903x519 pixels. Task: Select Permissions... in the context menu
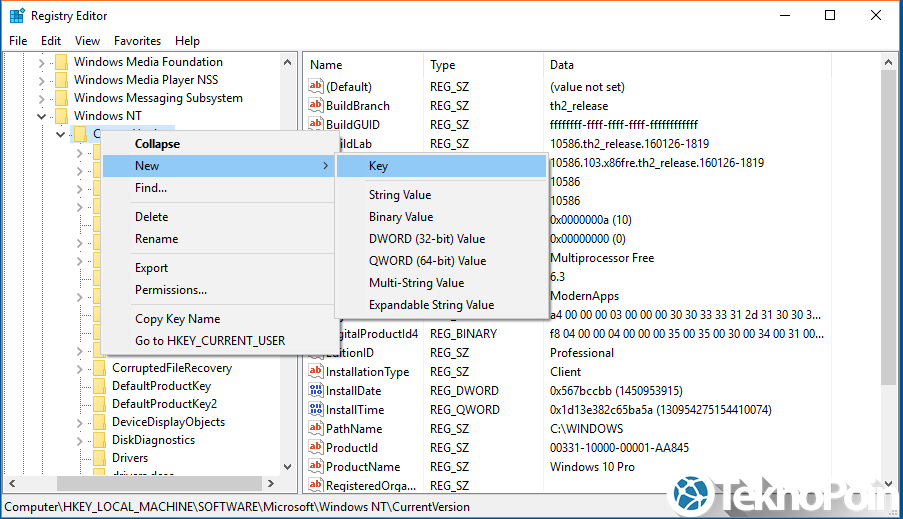(x=218, y=290)
